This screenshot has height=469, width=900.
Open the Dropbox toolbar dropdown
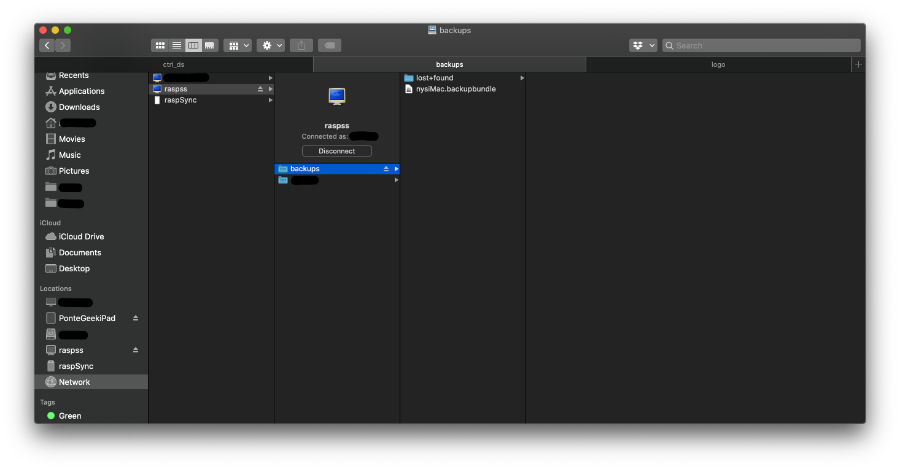coord(643,45)
